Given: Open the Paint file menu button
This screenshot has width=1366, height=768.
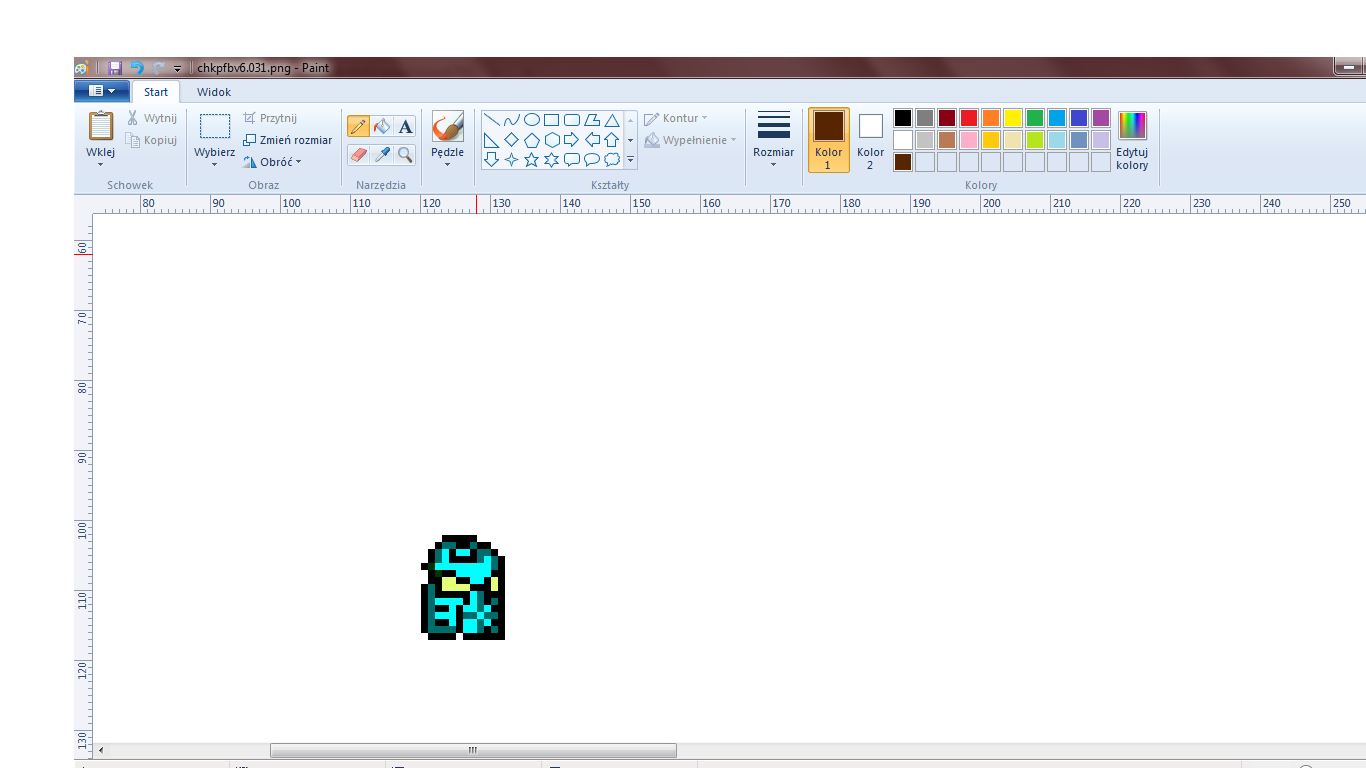Looking at the screenshot, I should pyautogui.click(x=102, y=91).
